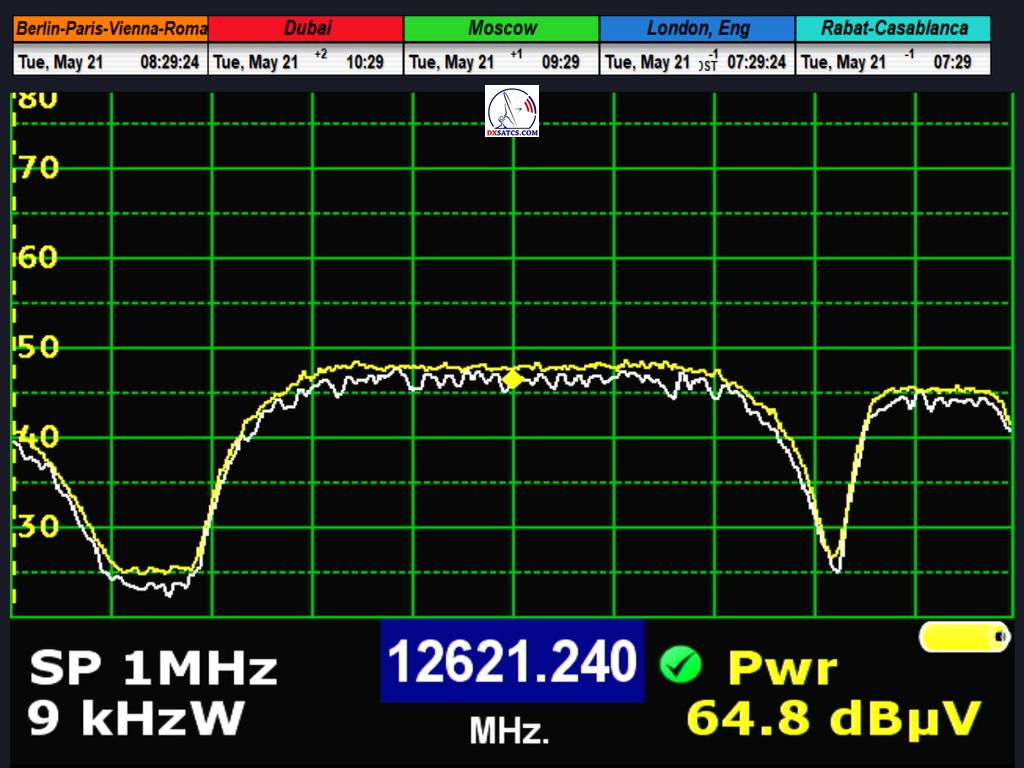This screenshot has height=768, width=1024.
Task: Click the 64.8 dBµV power reading
Action: point(834,718)
